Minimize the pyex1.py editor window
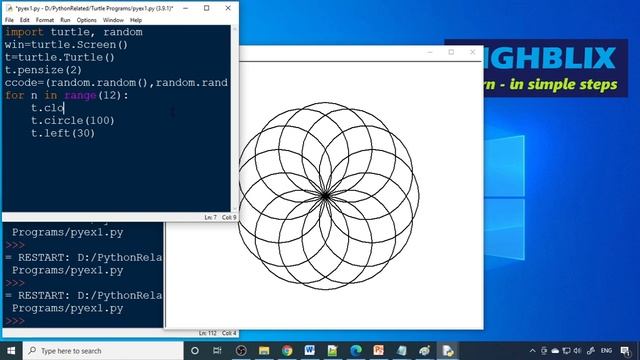The width and height of the screenshot is (640, 360). (185, 8)
